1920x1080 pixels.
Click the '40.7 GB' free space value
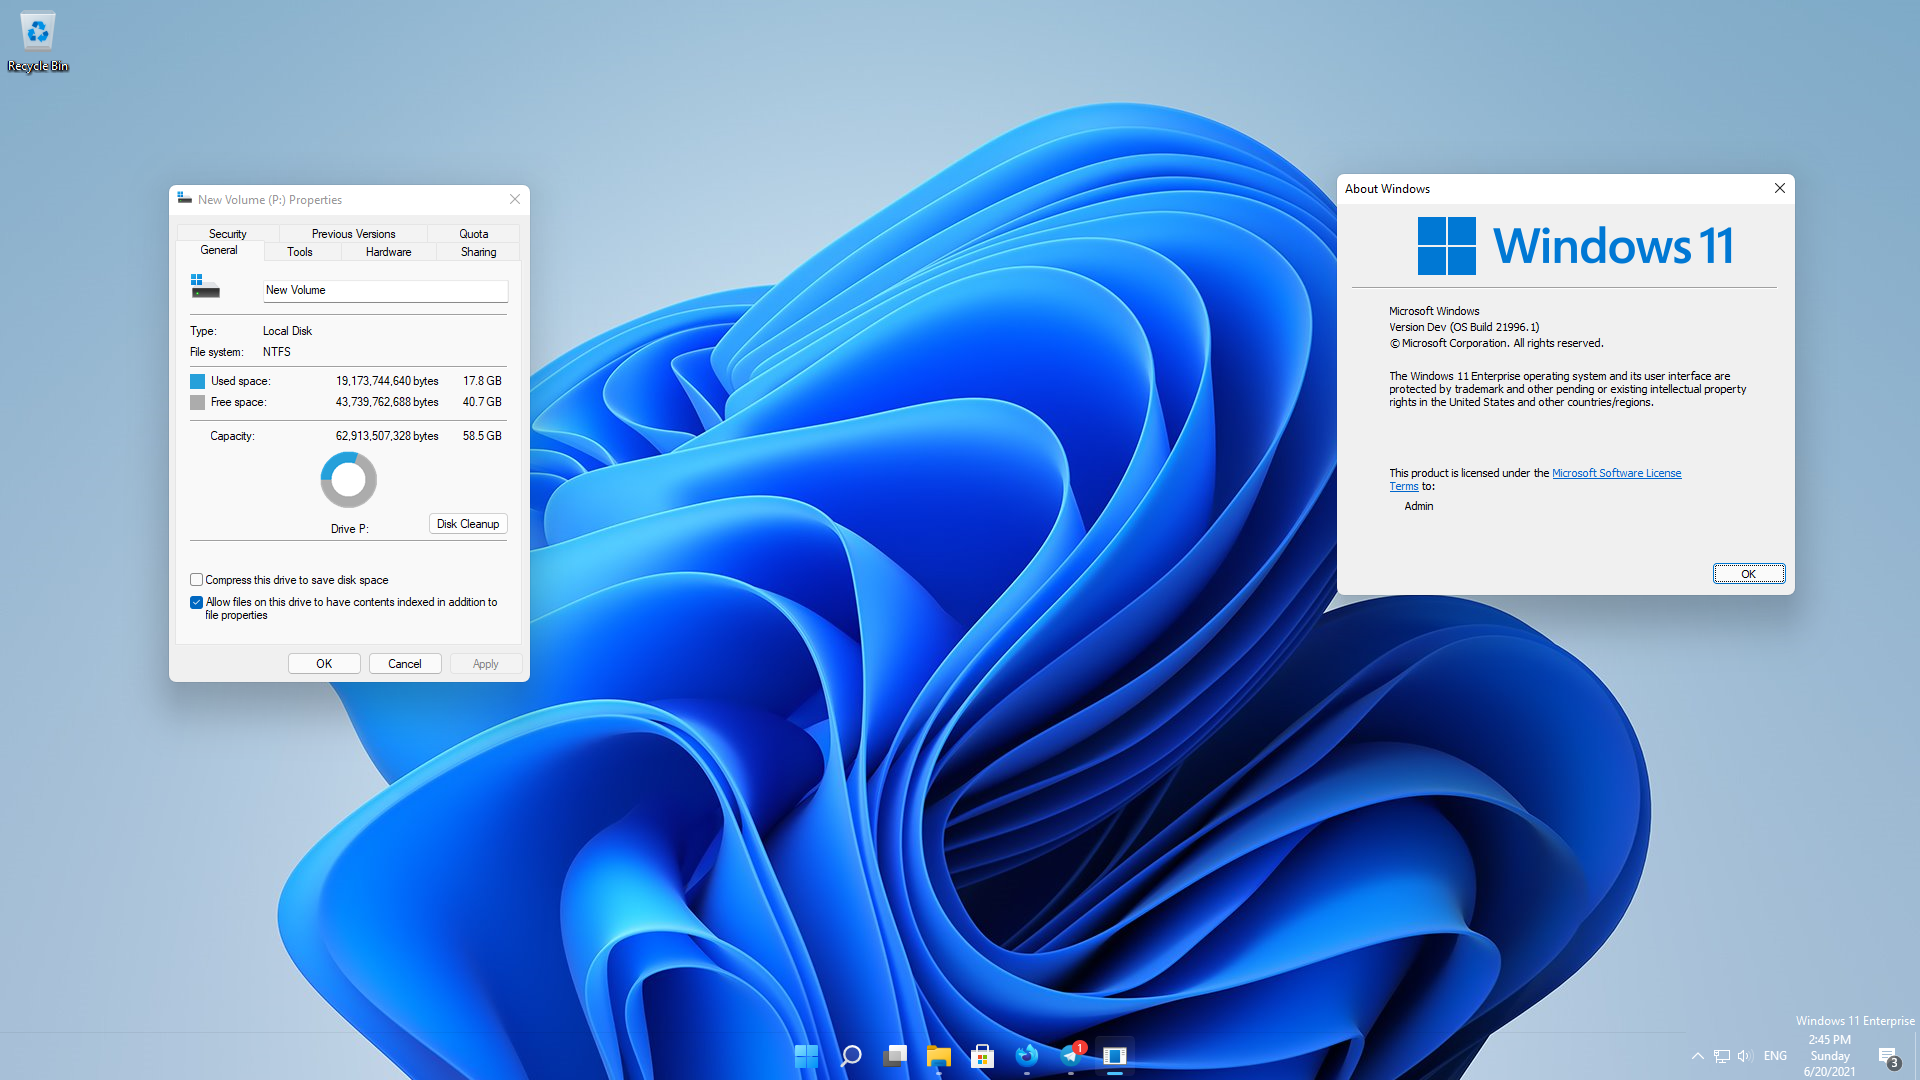[x=482, y=402]
